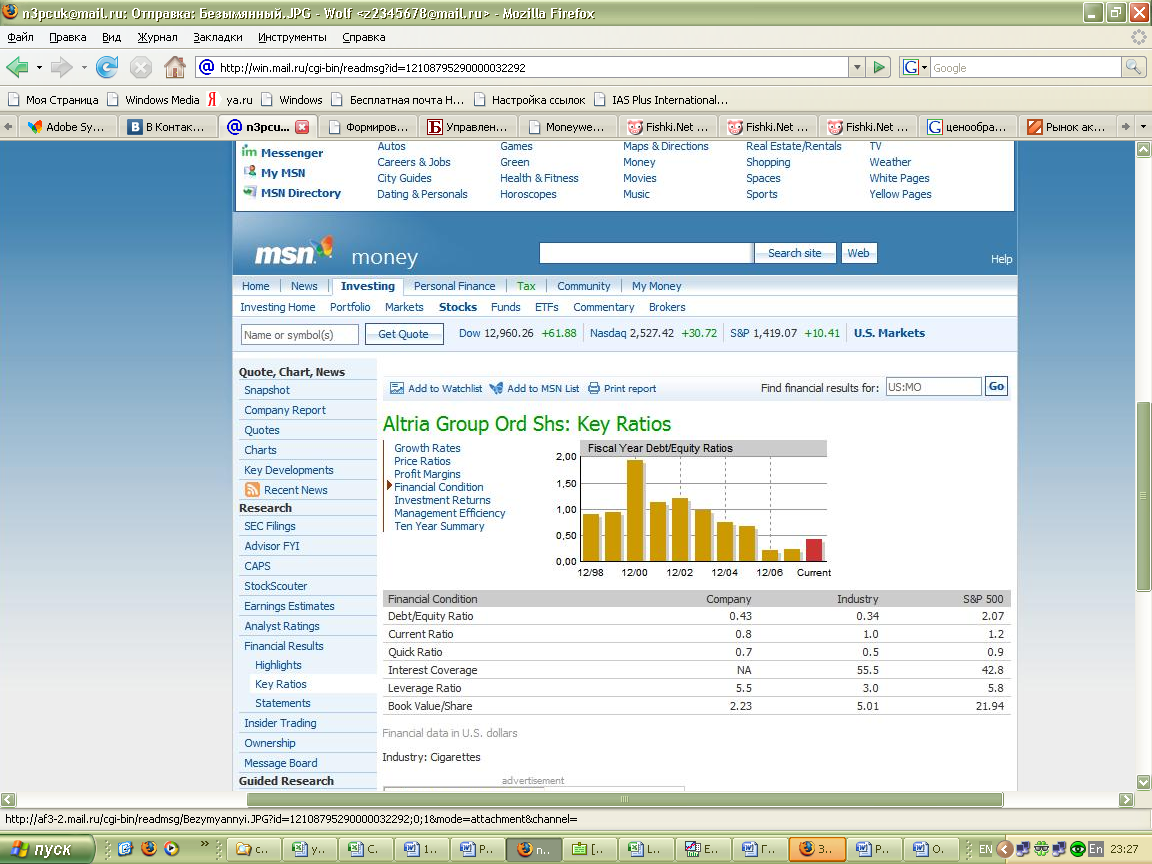The width and height of the screenshot is (1152, 864).
Task: Open the Инструменты menu
Action: point(292,37)
